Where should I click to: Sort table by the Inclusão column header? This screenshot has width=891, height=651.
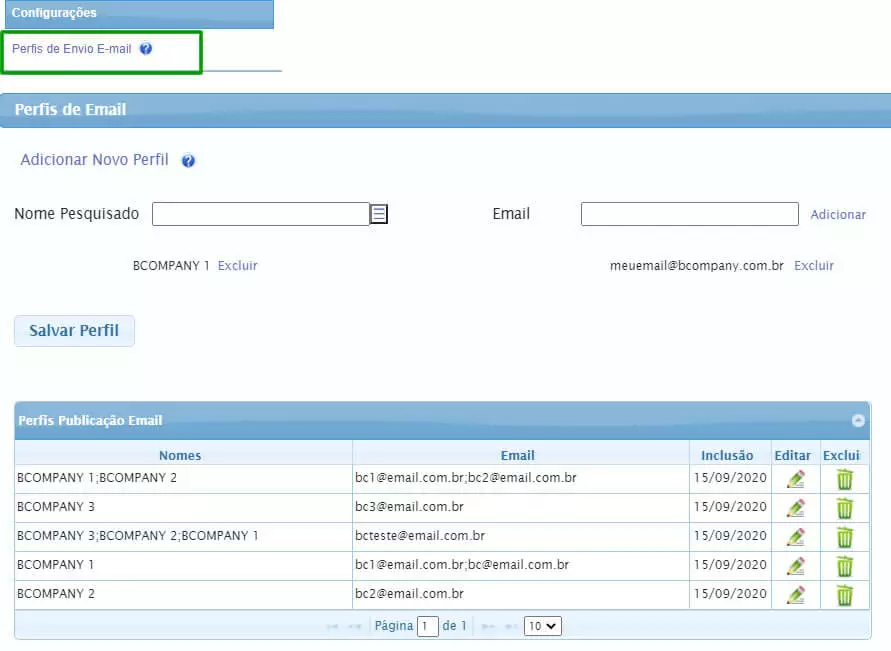tap(727, 456)
